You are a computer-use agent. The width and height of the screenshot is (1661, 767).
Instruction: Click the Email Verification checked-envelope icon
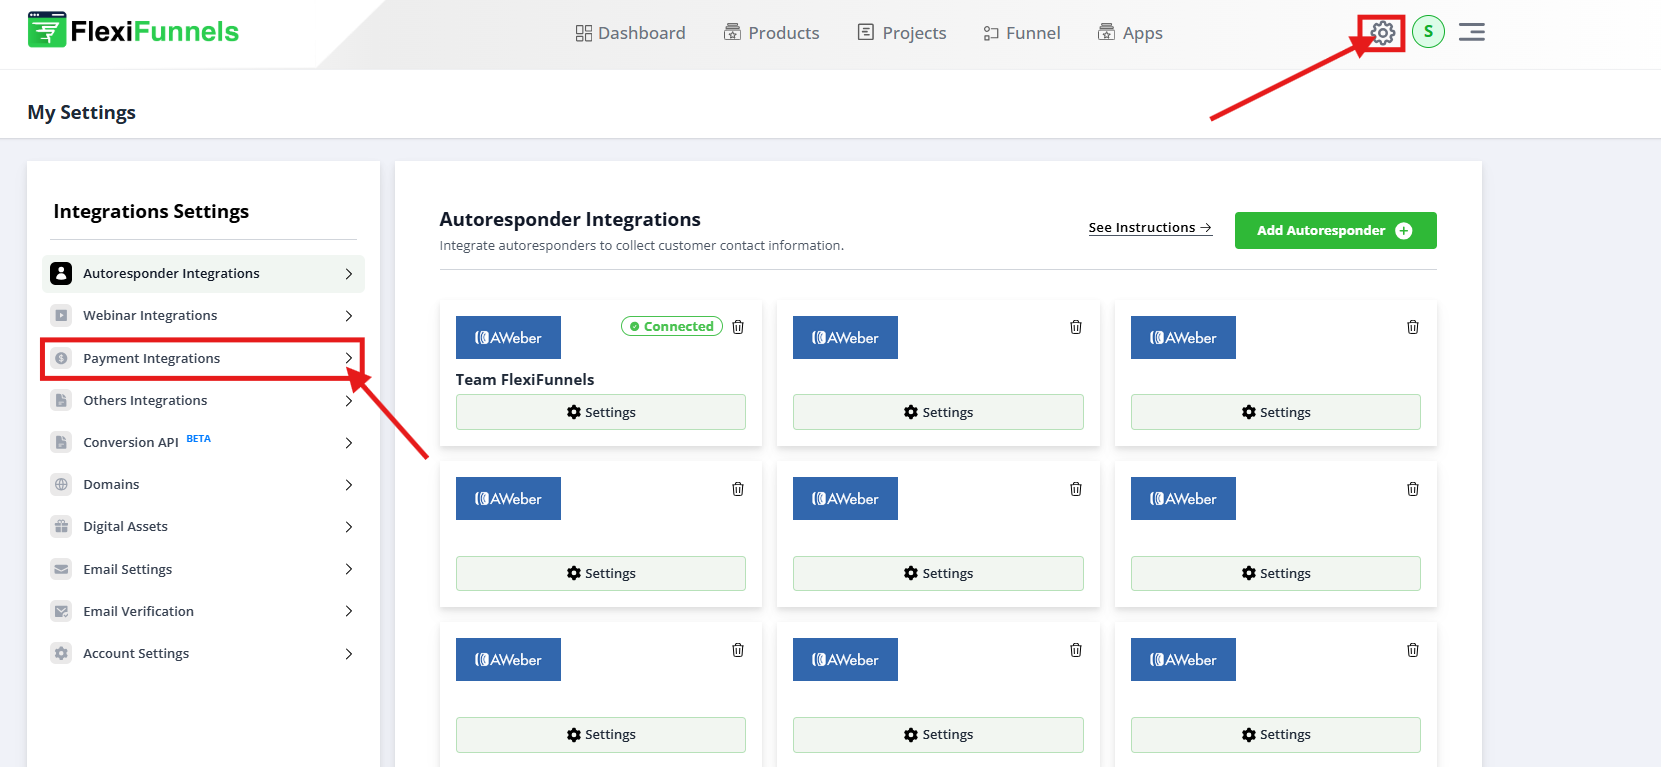pyautogui.click(x=61, y=611)
